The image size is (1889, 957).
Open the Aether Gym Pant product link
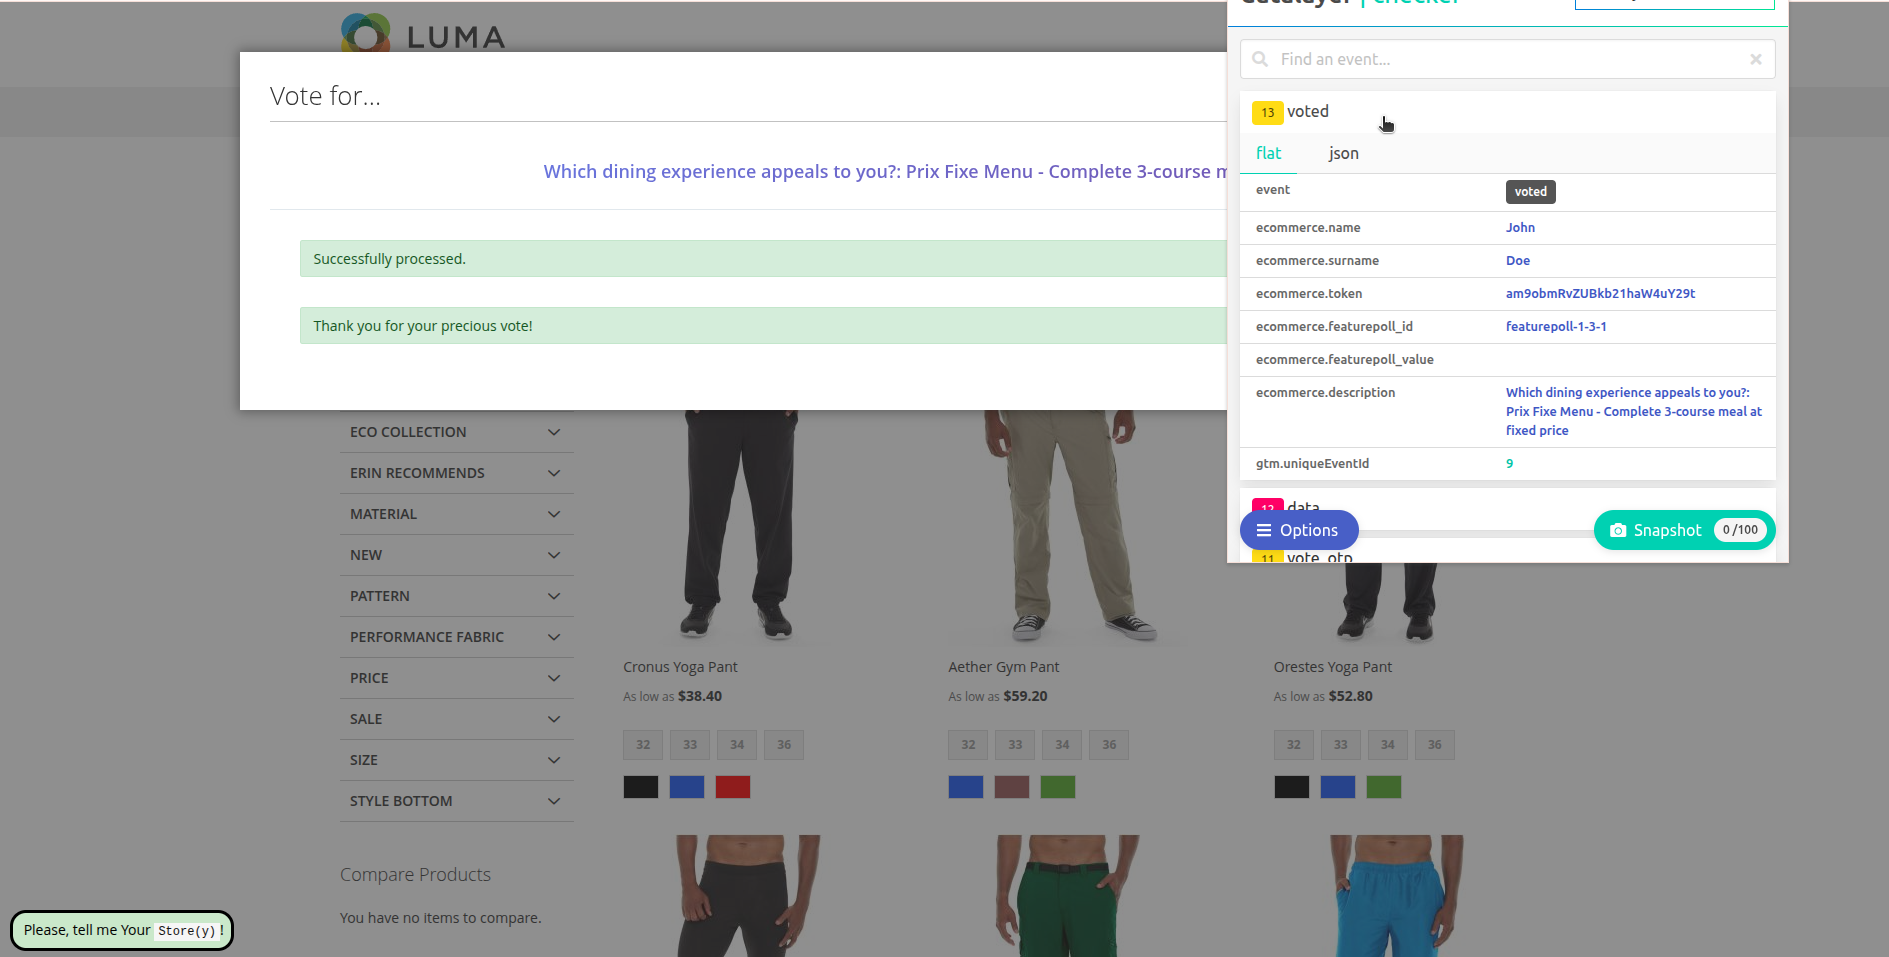click(x=1003, y=667)
